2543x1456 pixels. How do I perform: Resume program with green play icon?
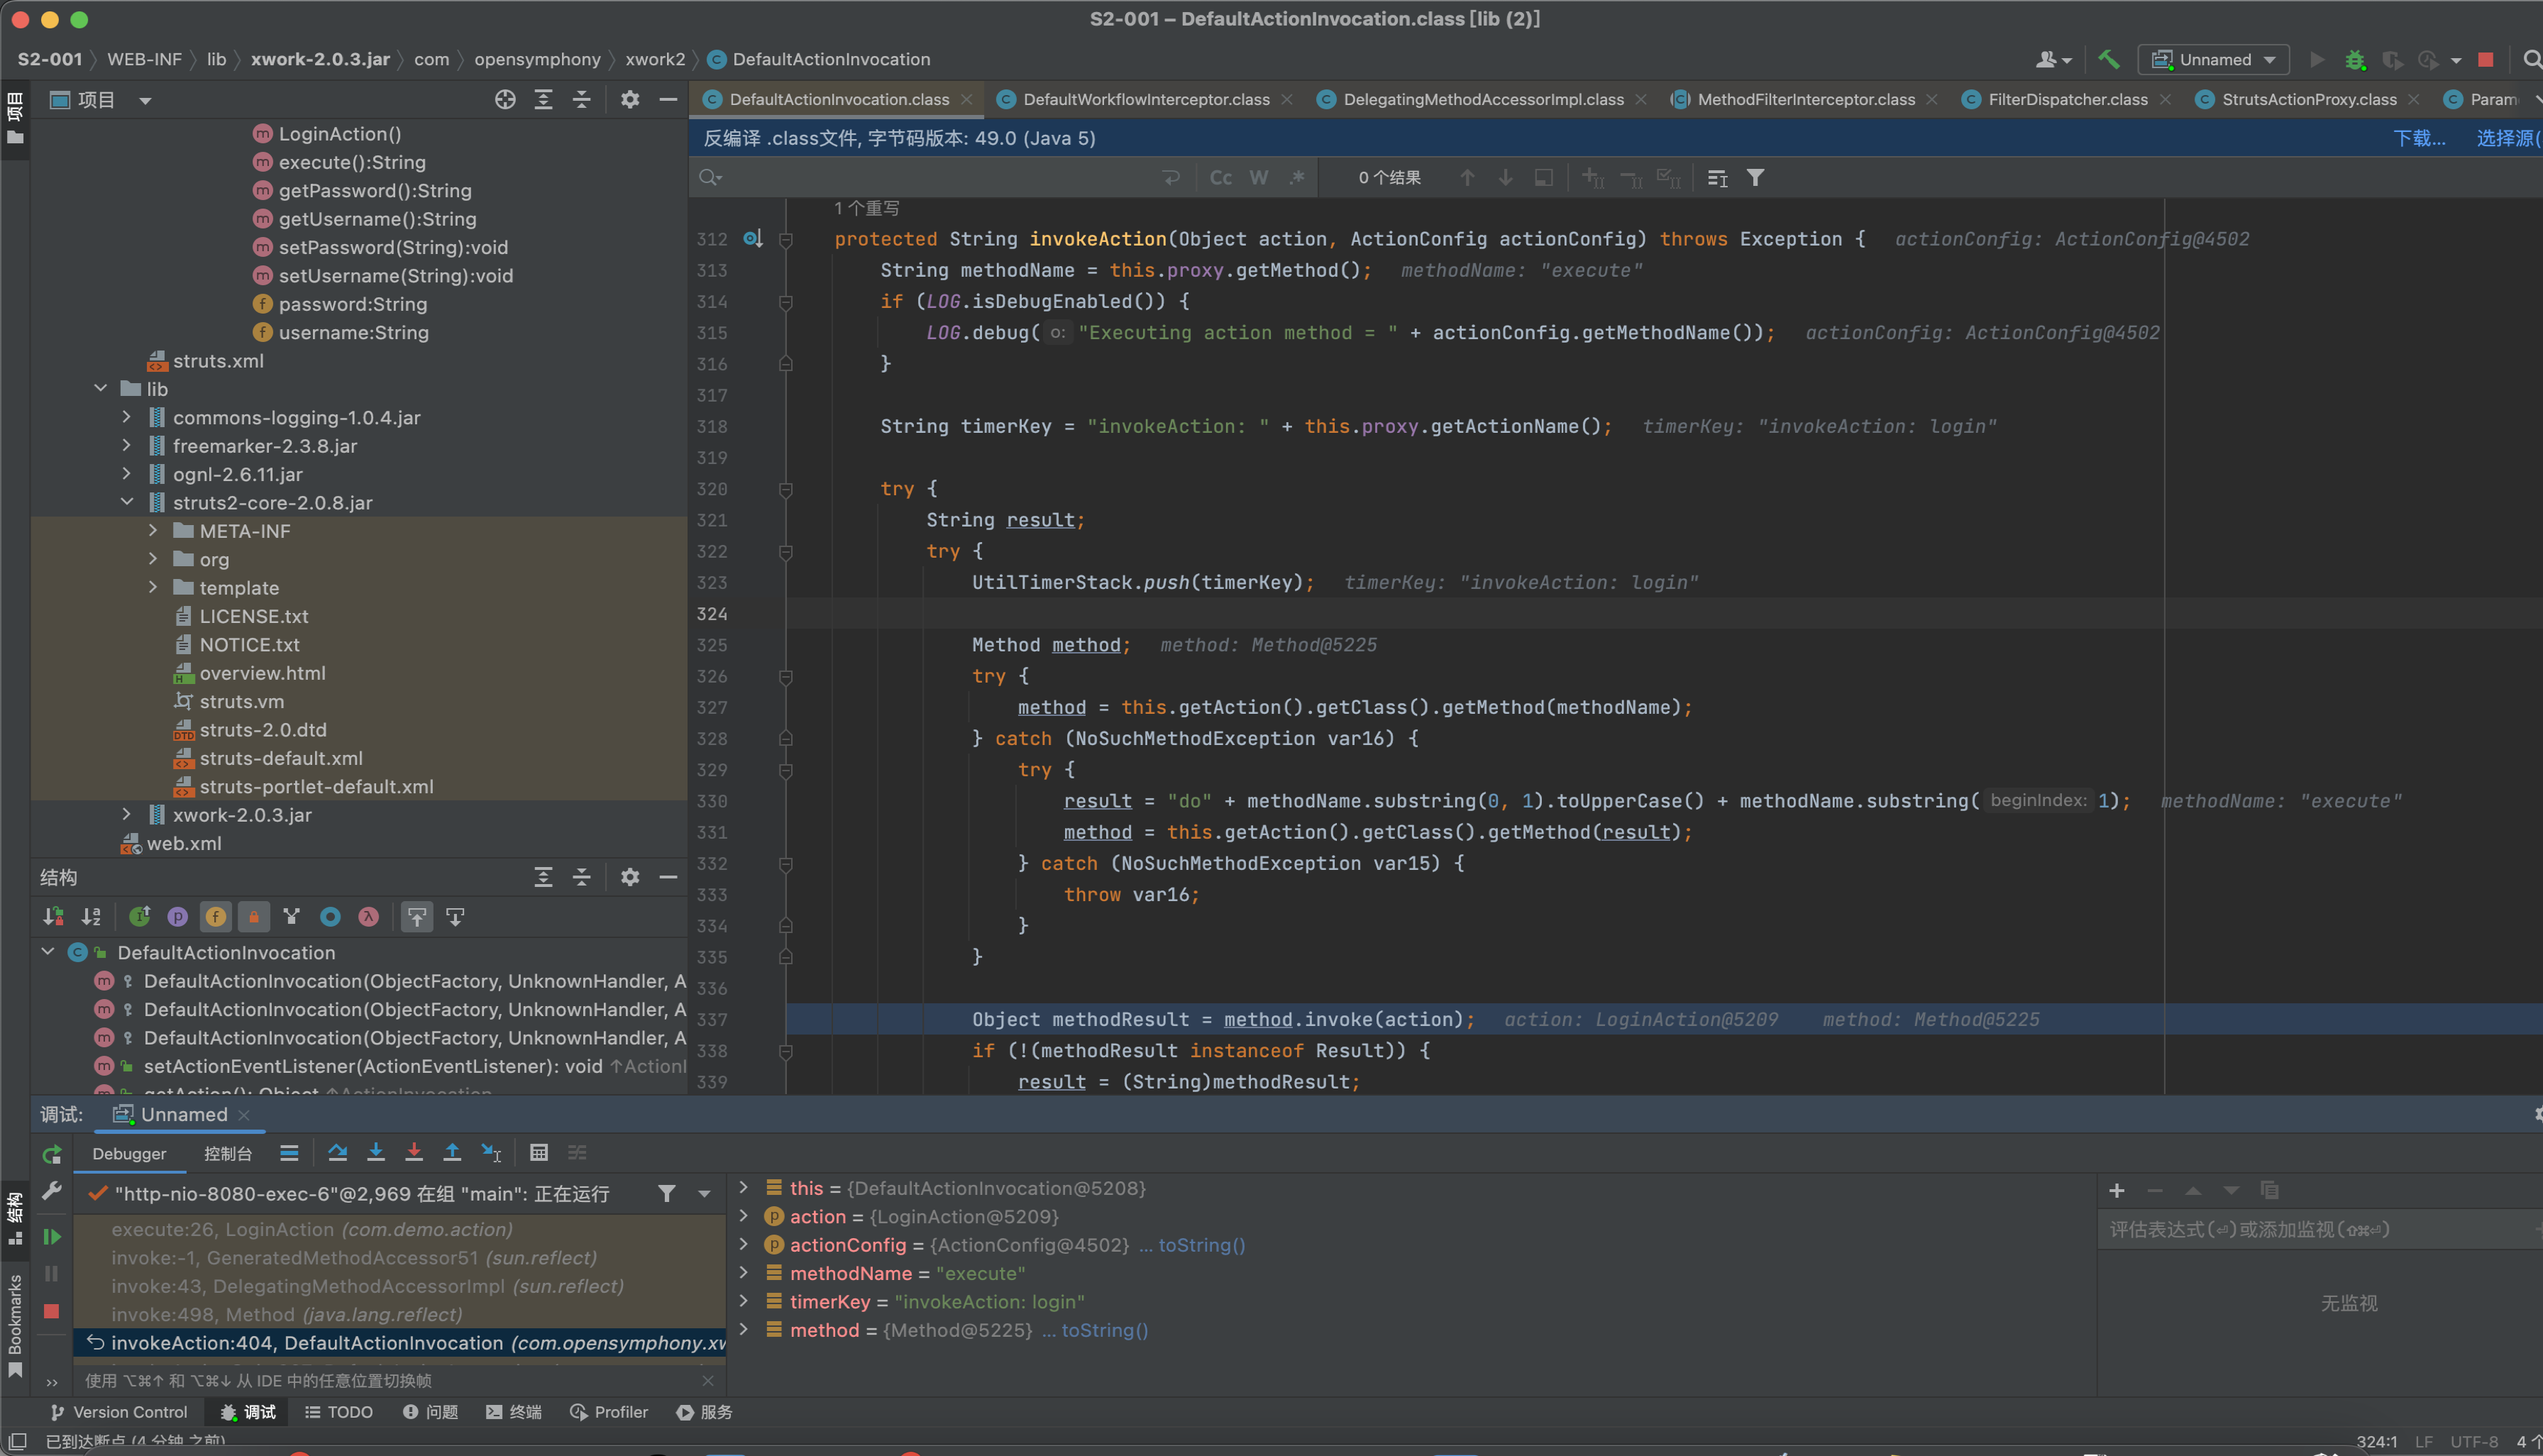coord(52,1237)
